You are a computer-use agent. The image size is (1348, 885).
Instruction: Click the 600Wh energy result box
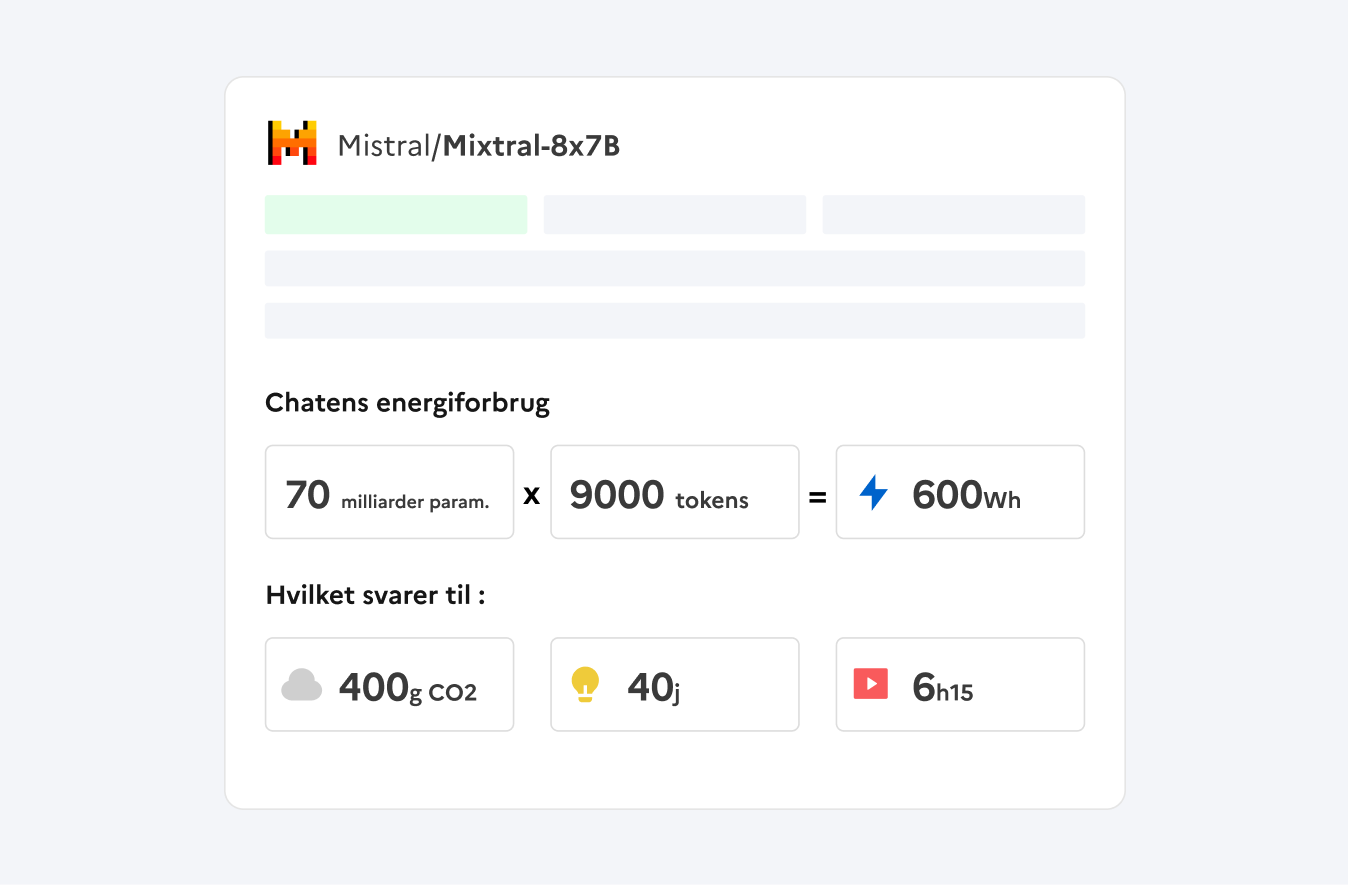(x=960, y=492)
